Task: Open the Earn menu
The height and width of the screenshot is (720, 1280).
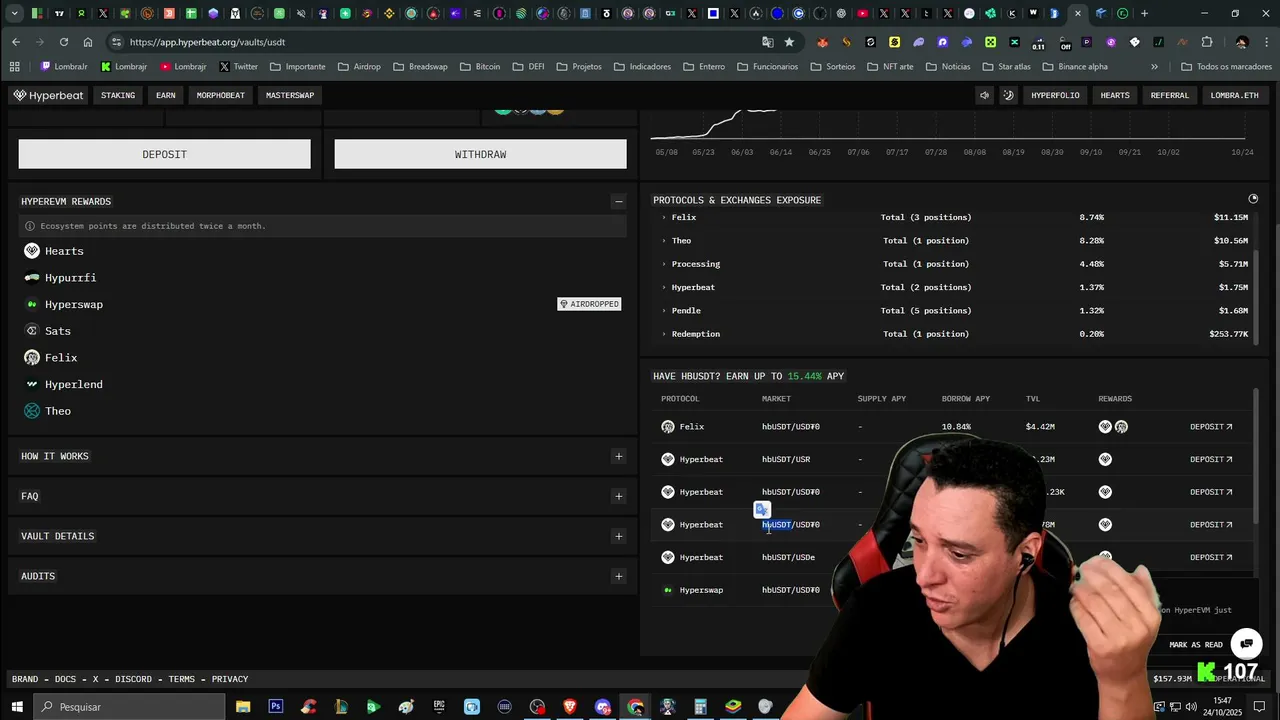Action: click(166, 95)
